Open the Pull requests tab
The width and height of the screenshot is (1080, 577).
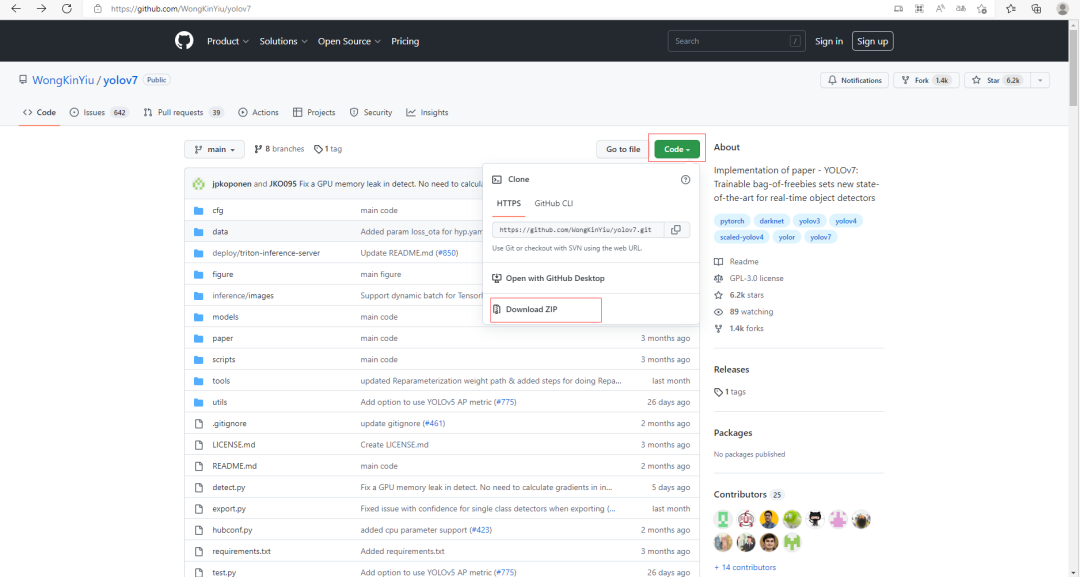pos(184,113)
